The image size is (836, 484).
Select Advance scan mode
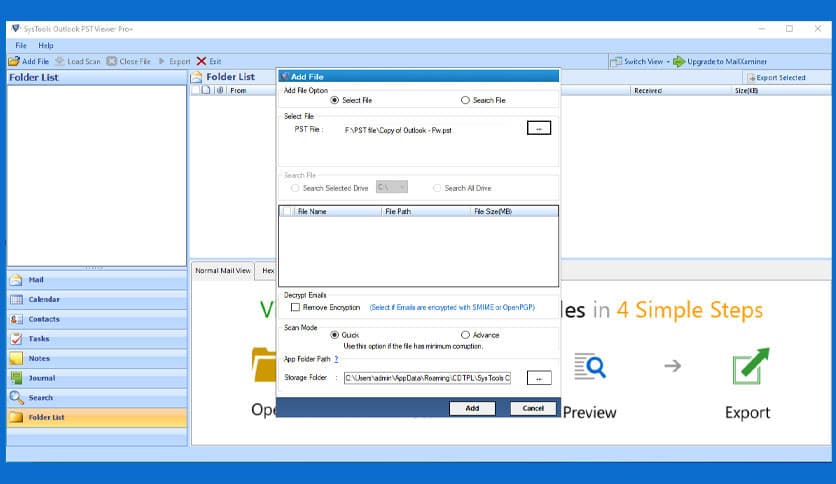(x=465, y=335)
